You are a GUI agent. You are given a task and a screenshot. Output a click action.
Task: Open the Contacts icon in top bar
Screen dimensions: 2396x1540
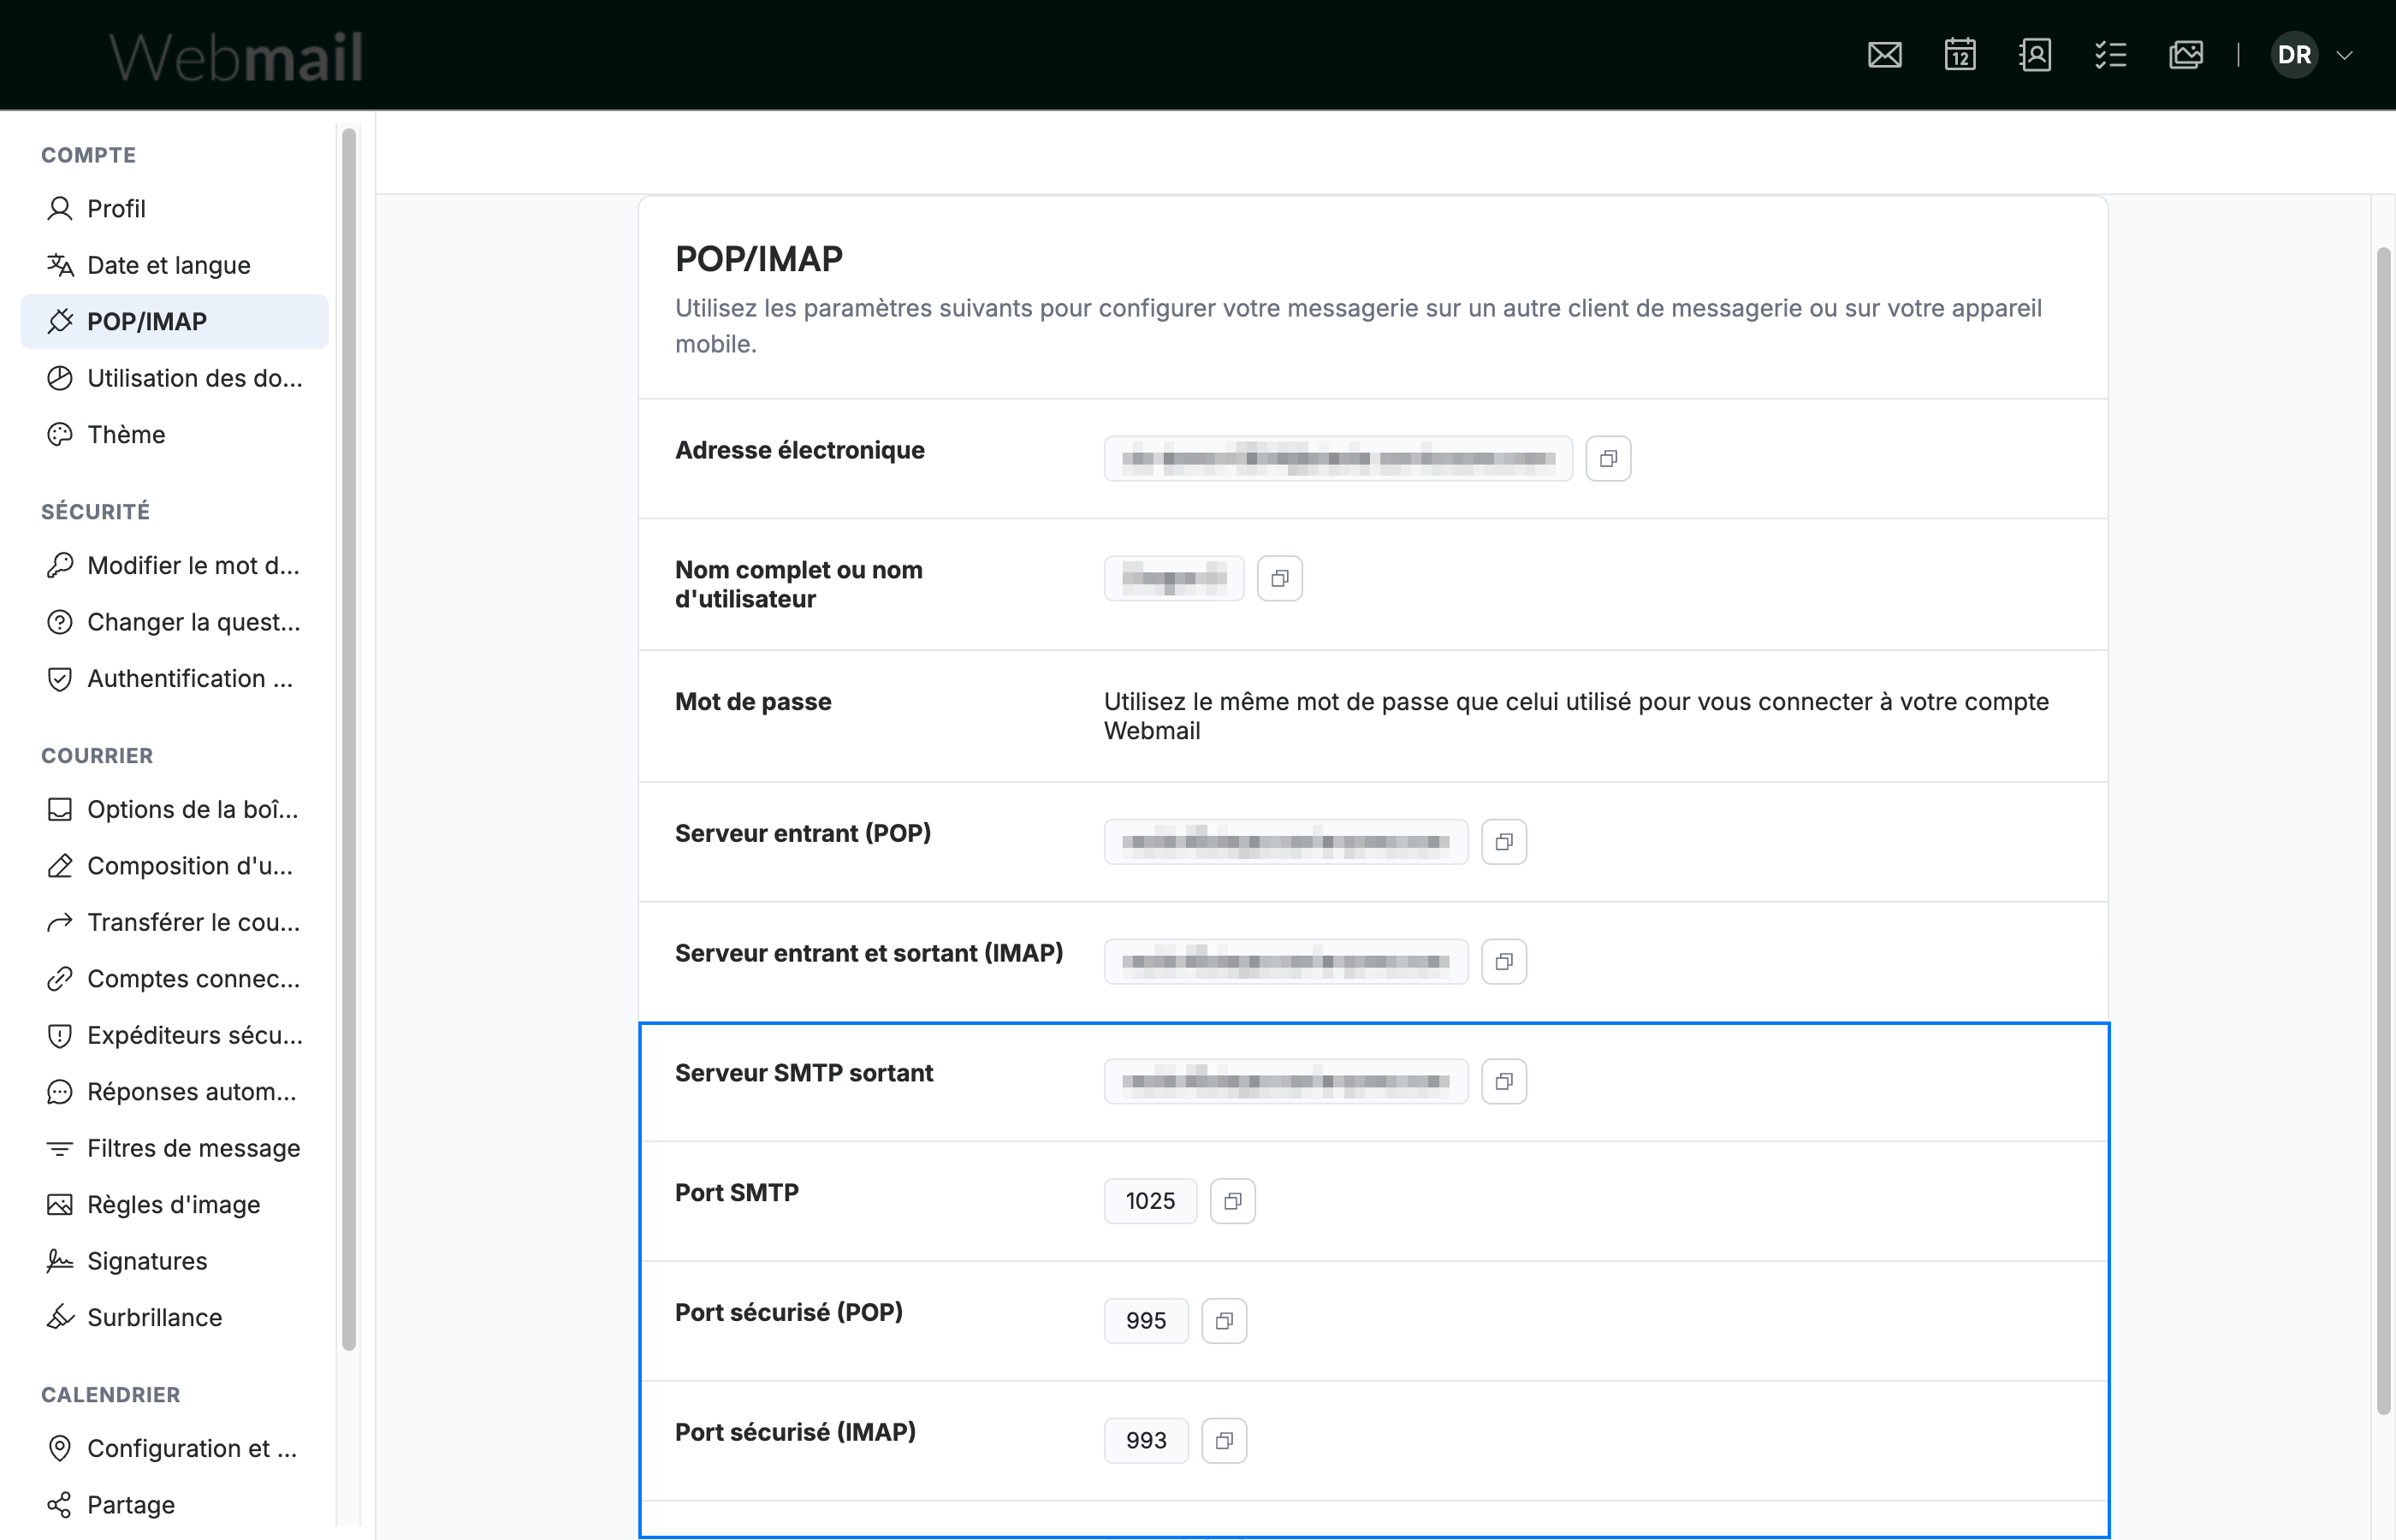click(2035, 55)
